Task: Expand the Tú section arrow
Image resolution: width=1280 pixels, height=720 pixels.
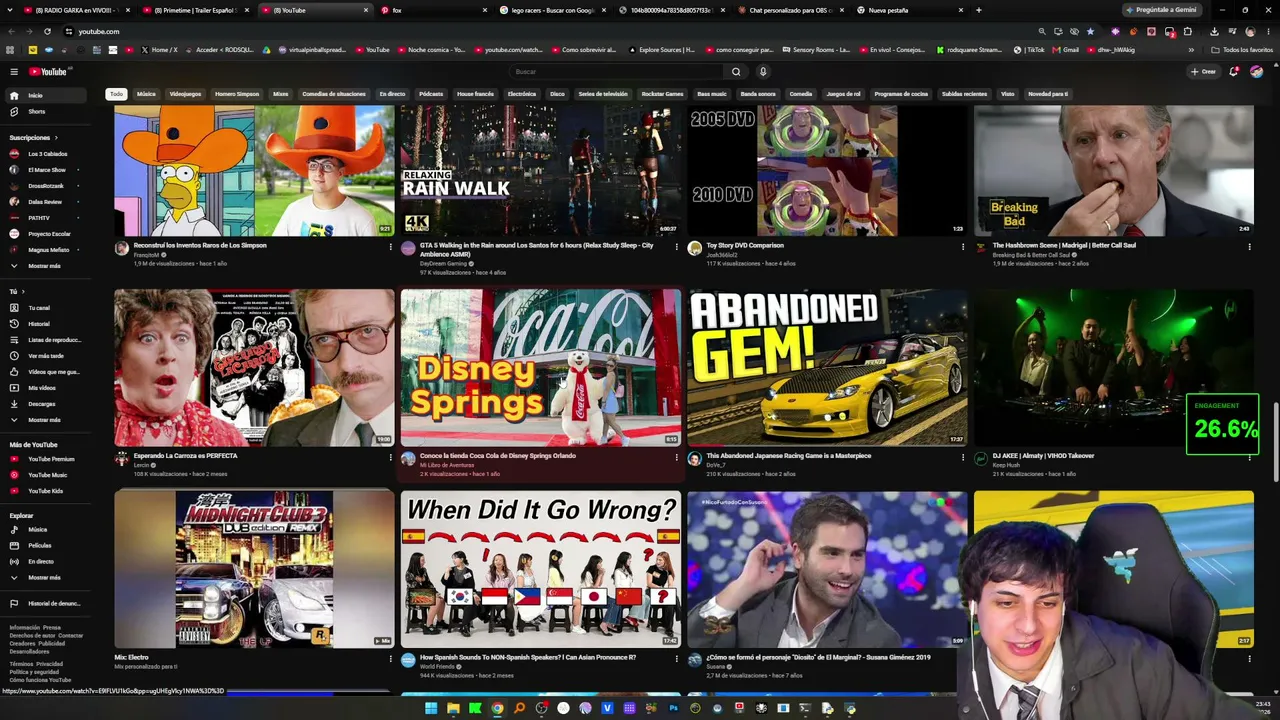Action: (x=22, y=292)
